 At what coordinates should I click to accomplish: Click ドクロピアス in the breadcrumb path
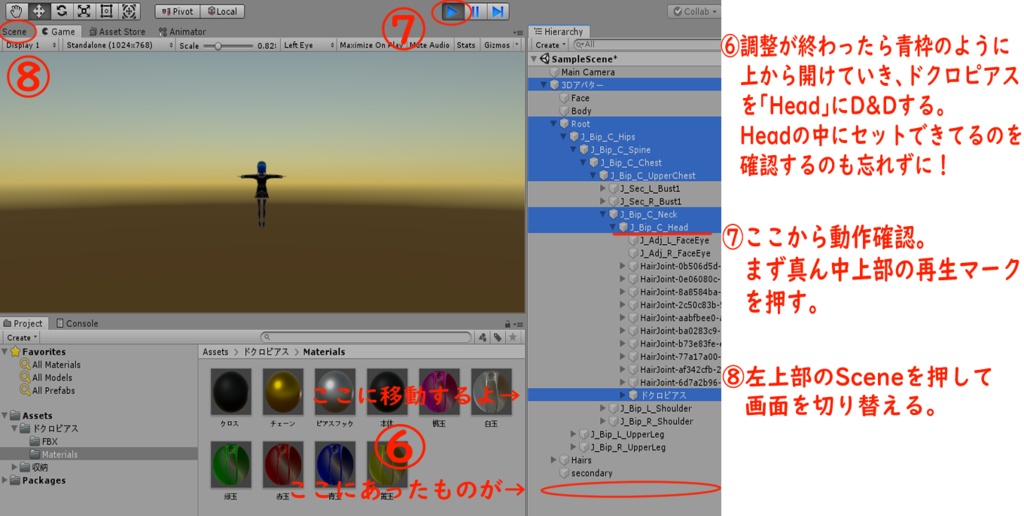pyautogui.click(x=266, y=352)
